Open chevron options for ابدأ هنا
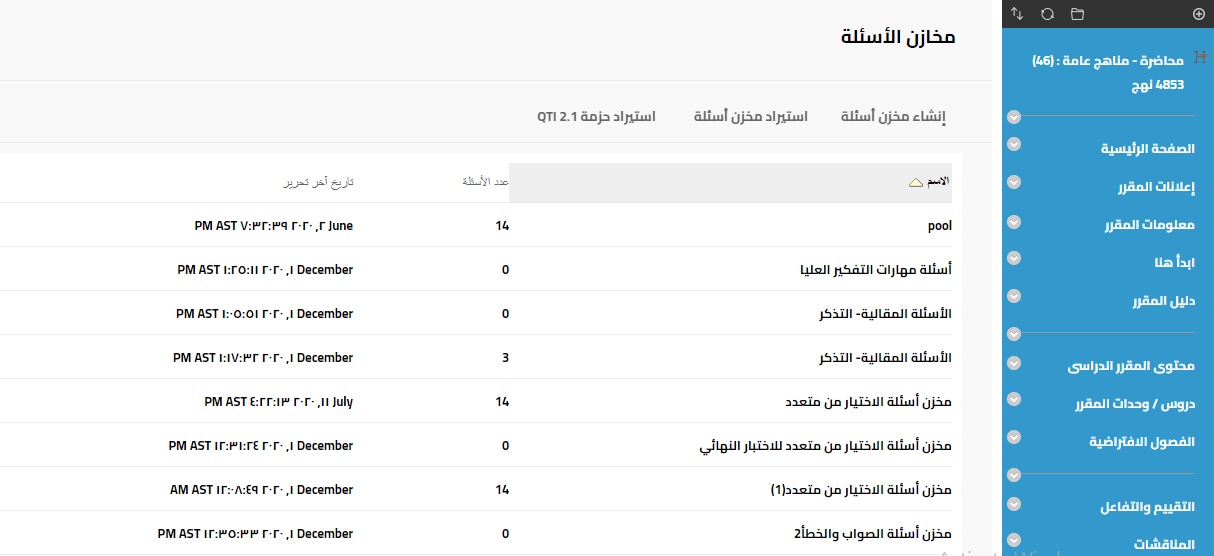1214x556 pixels. point(1014,258)
